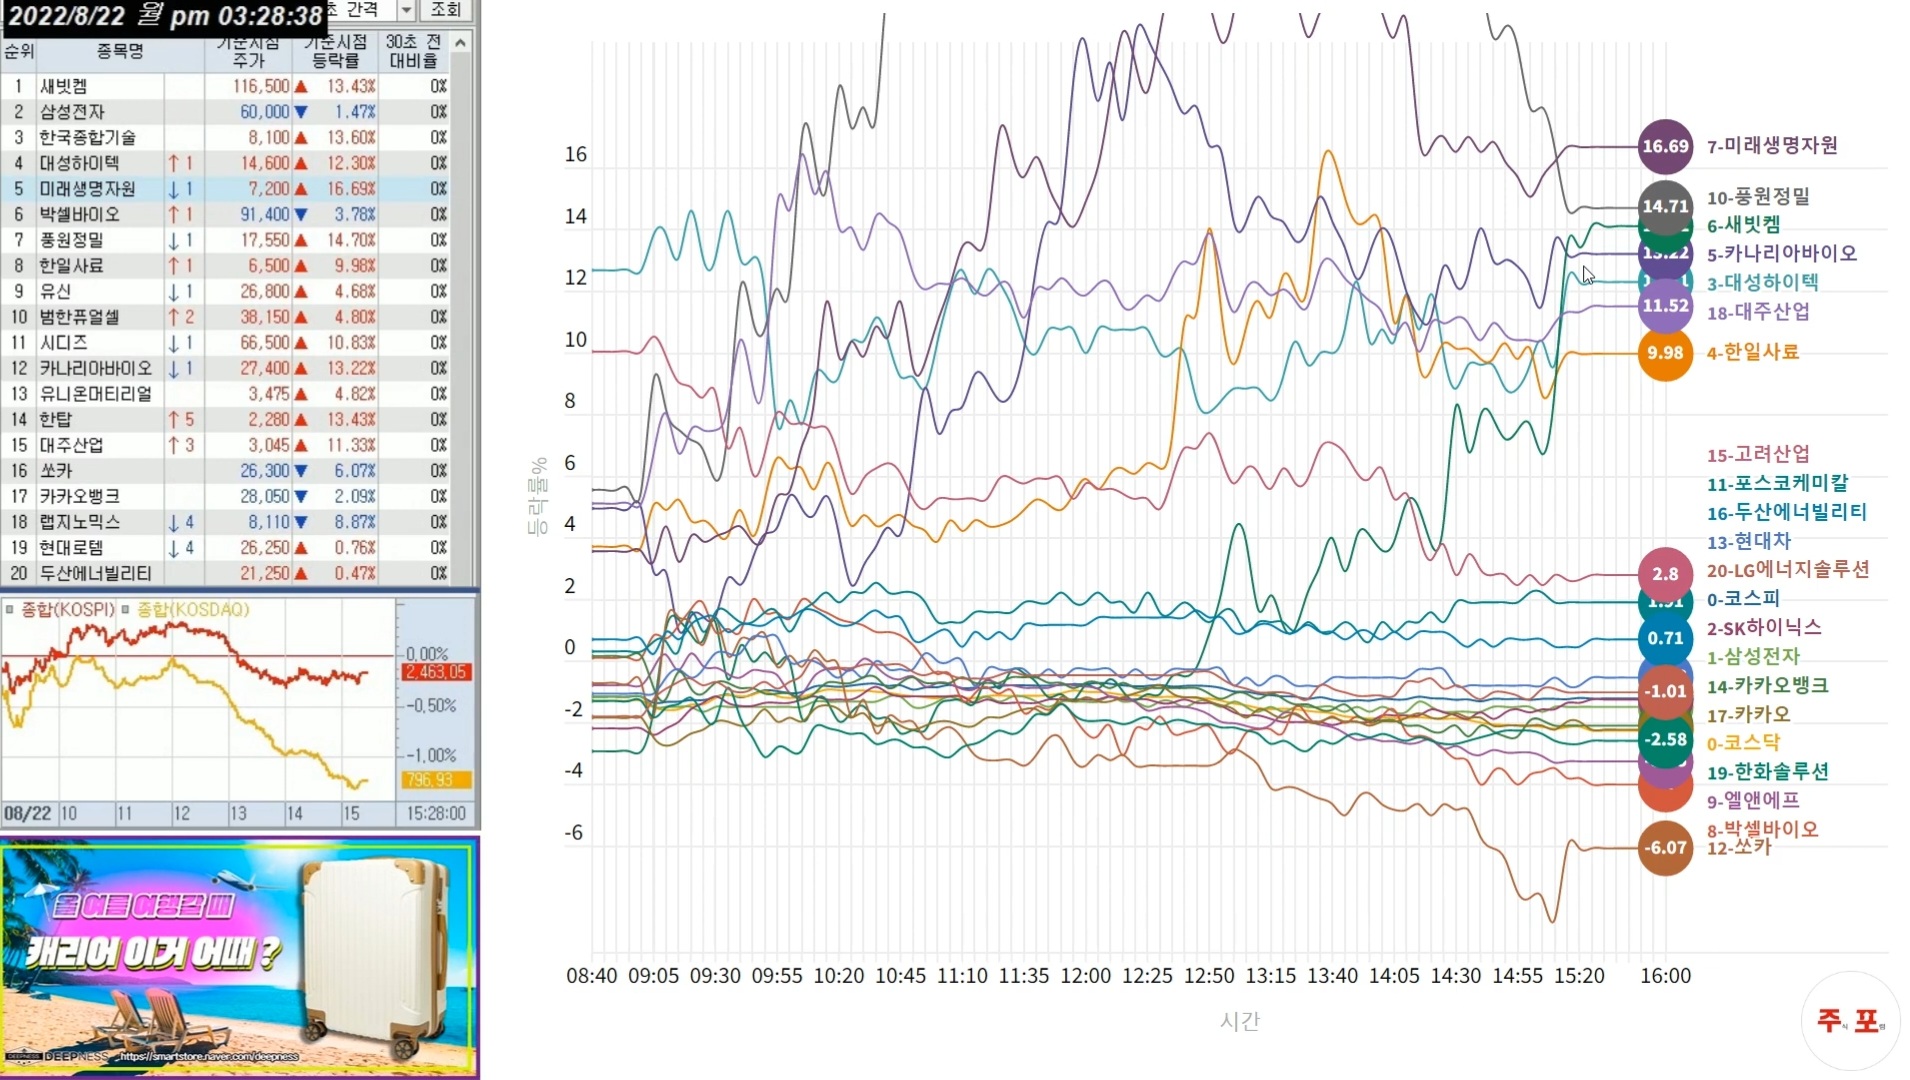The height and width of the screenshot is (1080, 1910).
Task: Select the 한일사료 table row
Action: pos(225,266)
